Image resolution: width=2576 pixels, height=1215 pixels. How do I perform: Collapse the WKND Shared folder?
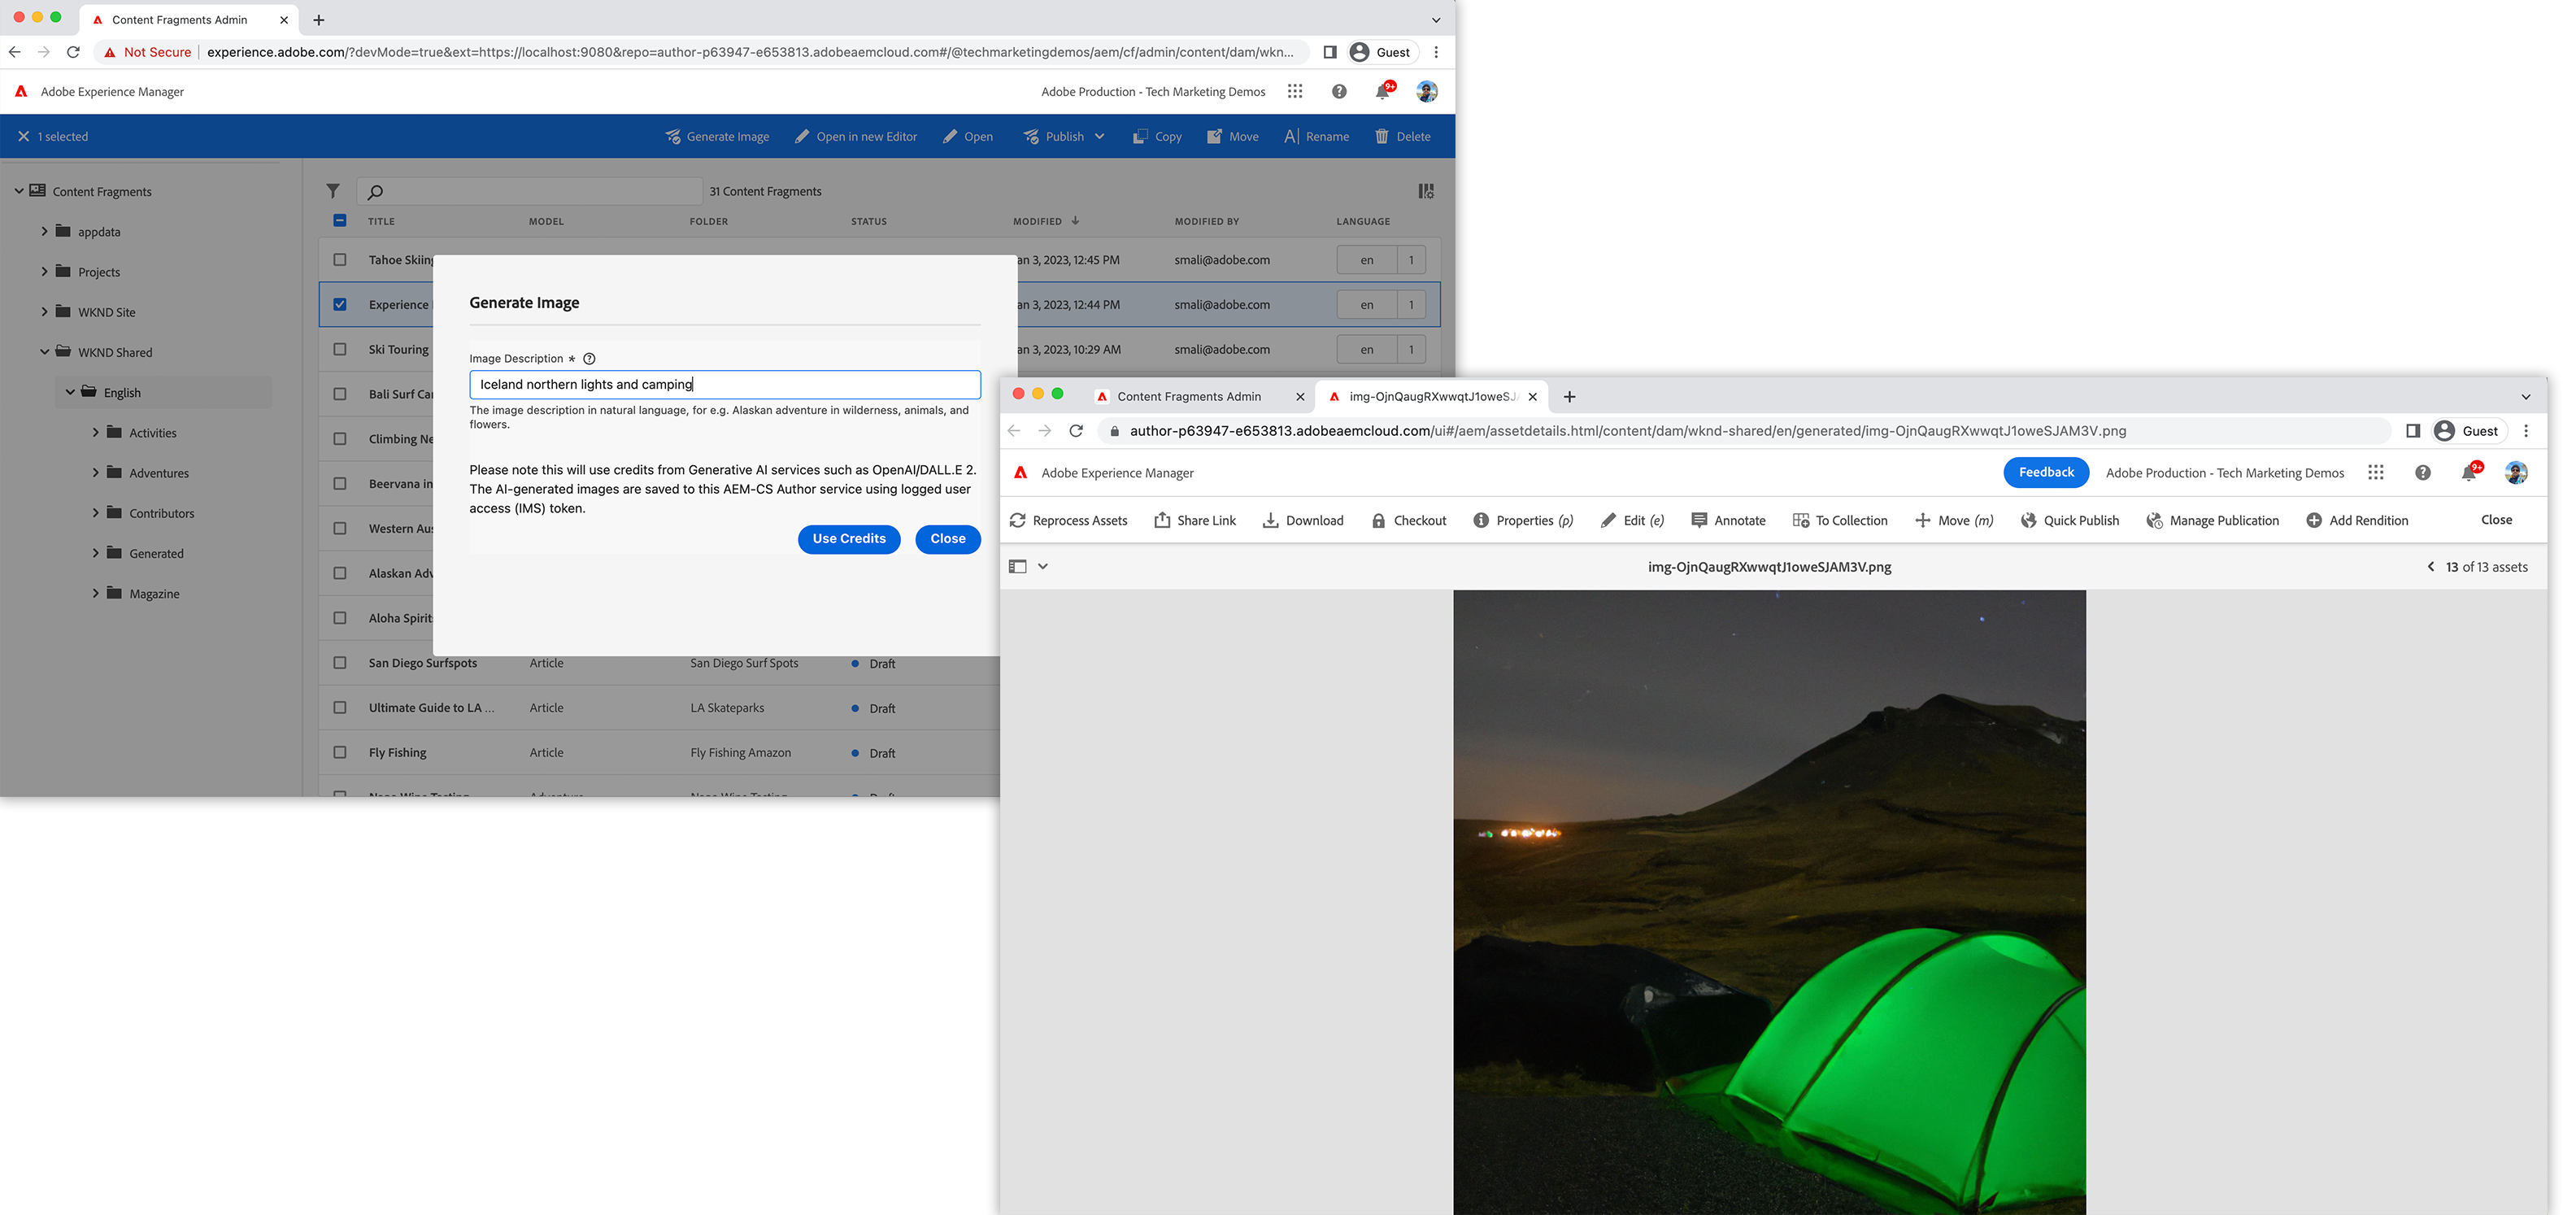click(x=44, y=352)
